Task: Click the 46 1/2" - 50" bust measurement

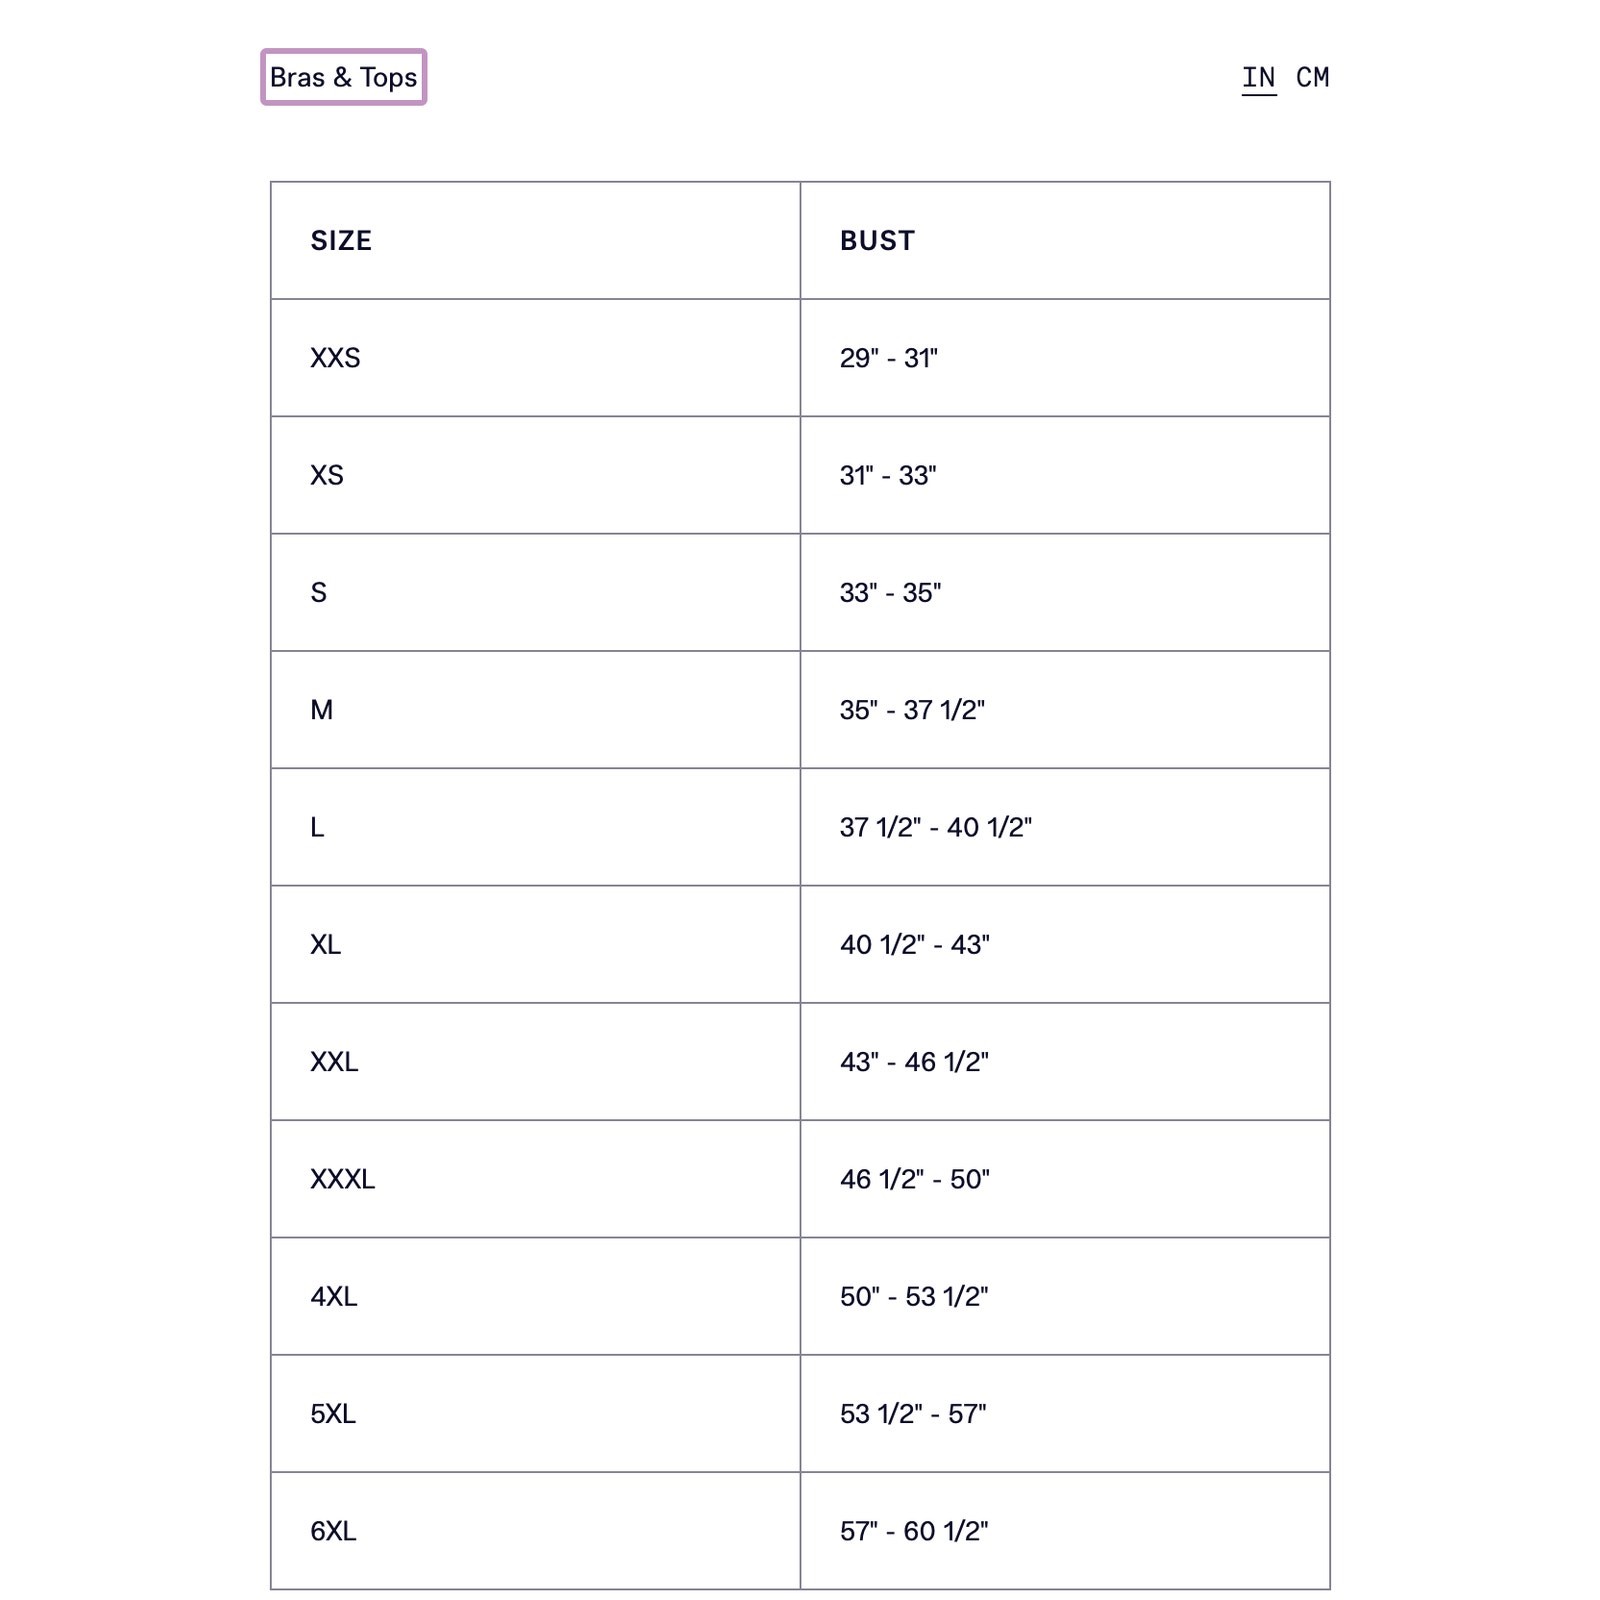Action: (x=915, y=1179)
